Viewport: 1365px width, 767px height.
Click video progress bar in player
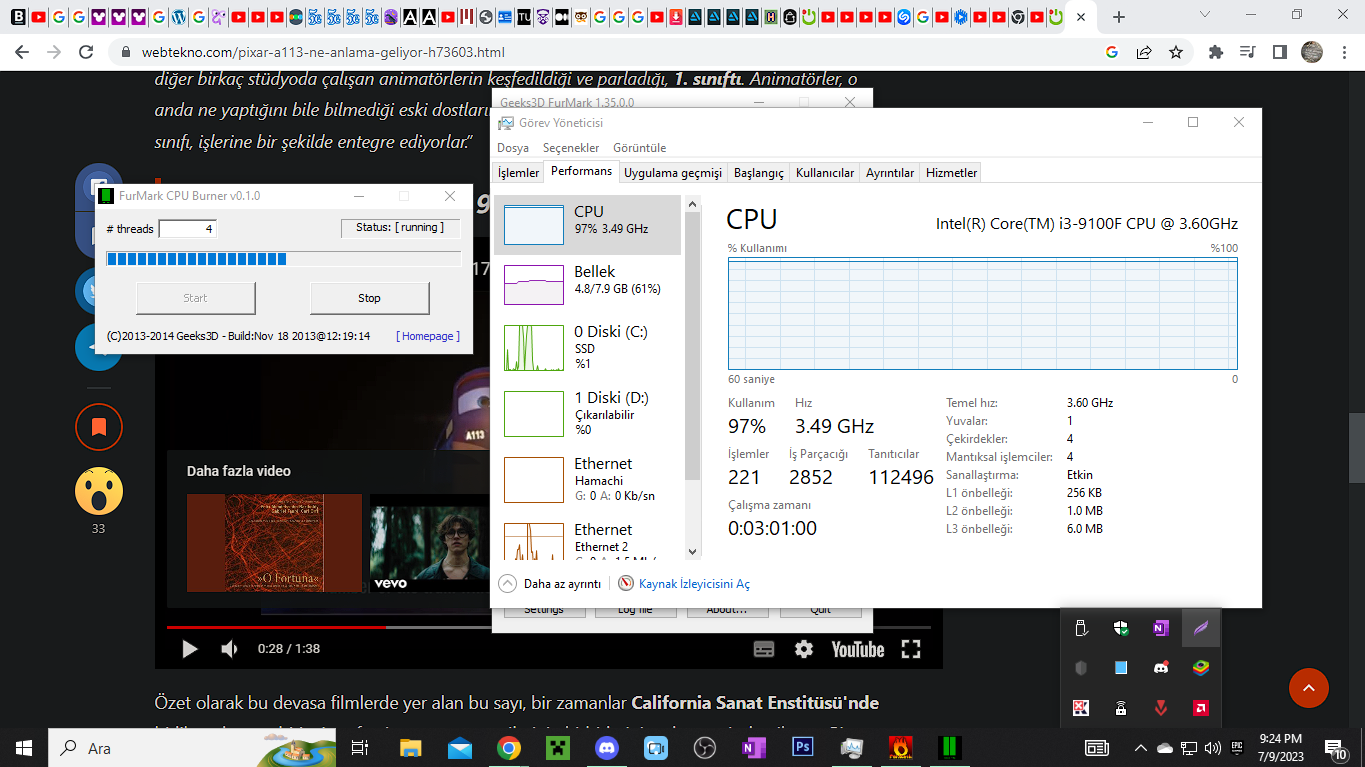click(548, 627)
